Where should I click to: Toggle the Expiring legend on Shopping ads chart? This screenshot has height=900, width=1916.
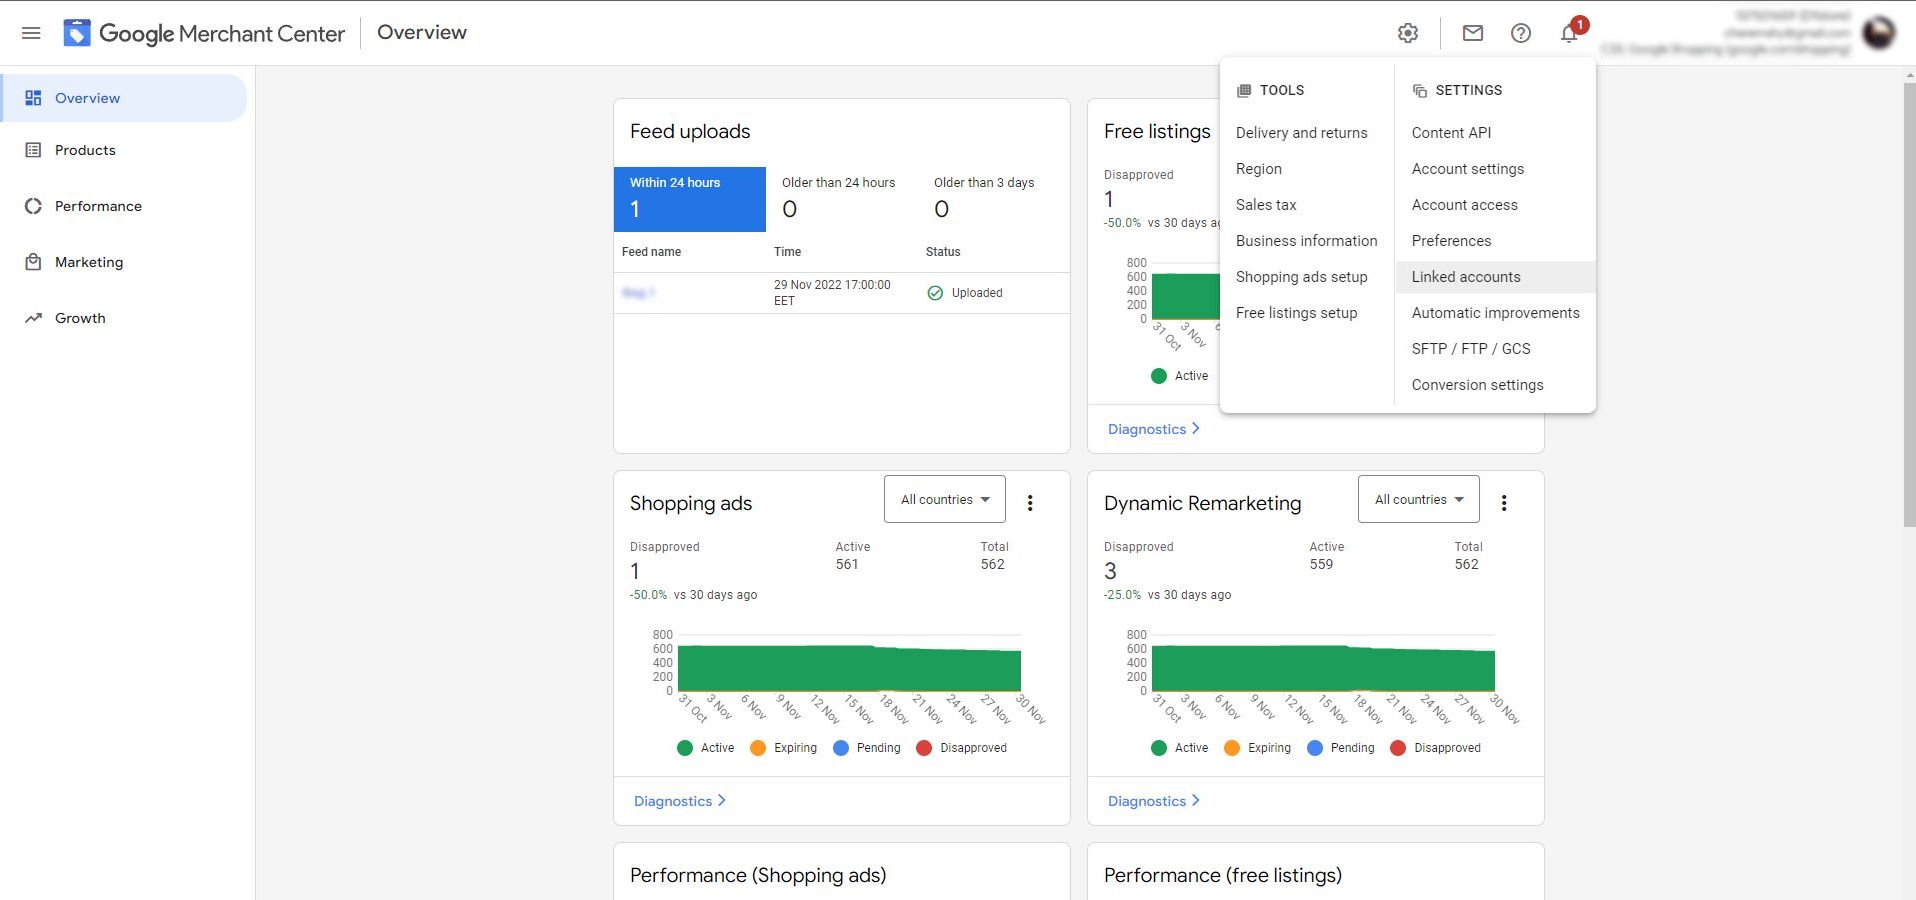[x=784, y=748]
